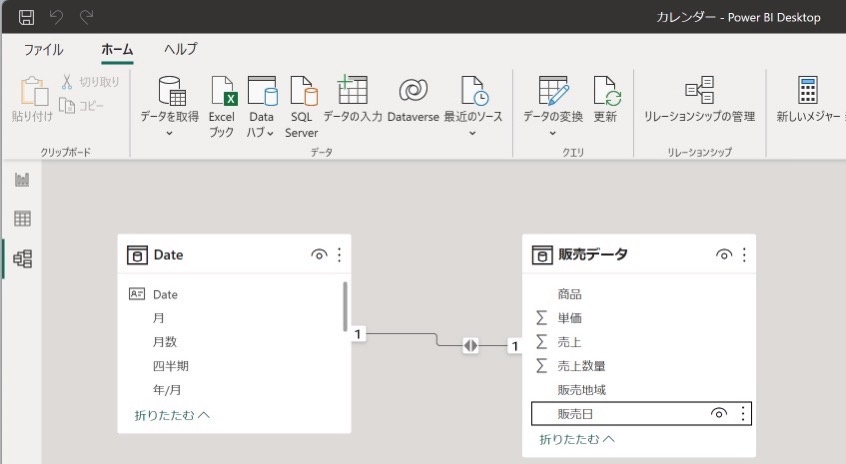846x464 pixels.
Task: Open more options for Date table
Action: [339, 255]
